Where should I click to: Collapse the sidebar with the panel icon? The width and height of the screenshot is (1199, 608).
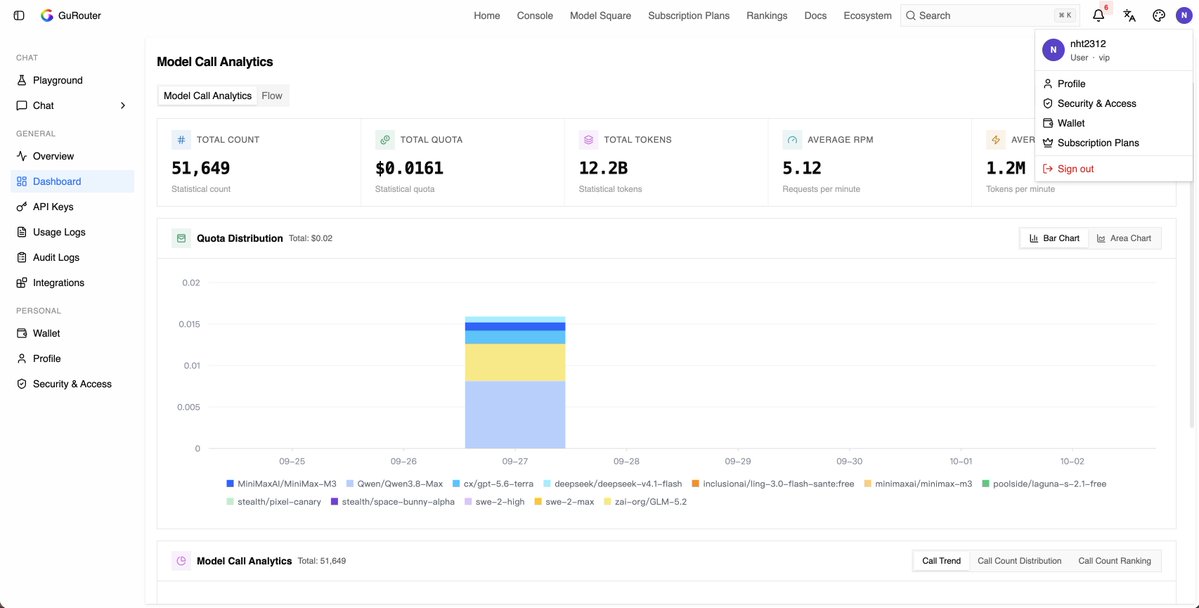pos(19,15)
